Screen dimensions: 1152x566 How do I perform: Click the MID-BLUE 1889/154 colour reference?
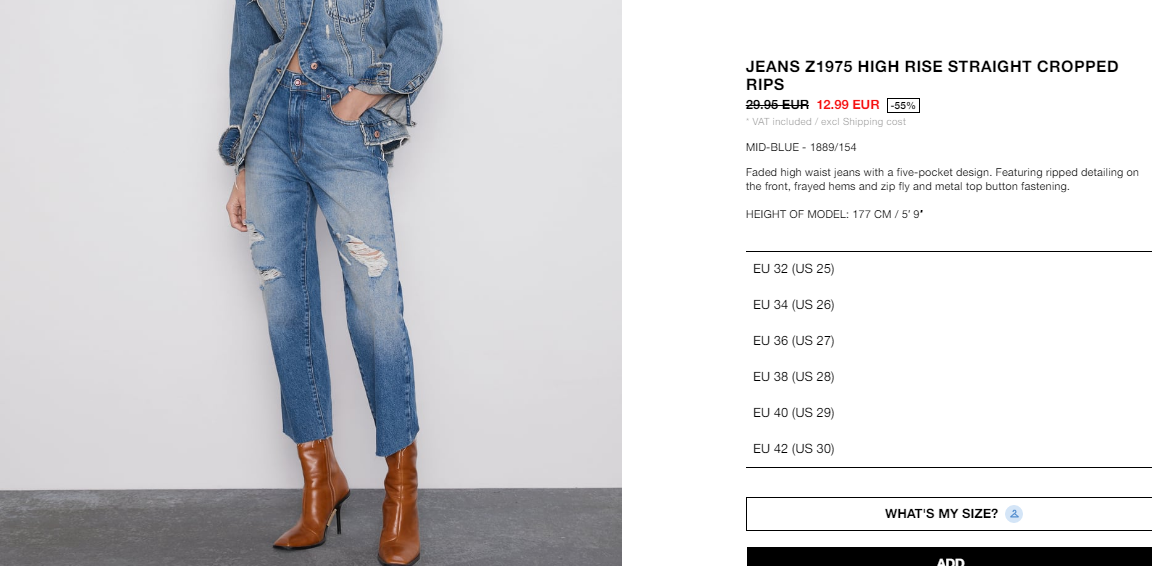click(x=801, y=147)
